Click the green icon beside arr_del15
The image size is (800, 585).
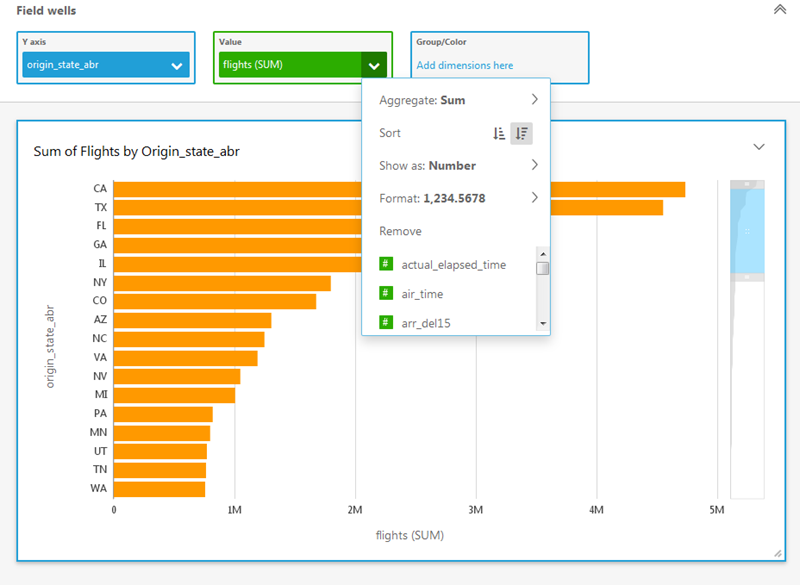pyautogui.click(x=385, y=322)
